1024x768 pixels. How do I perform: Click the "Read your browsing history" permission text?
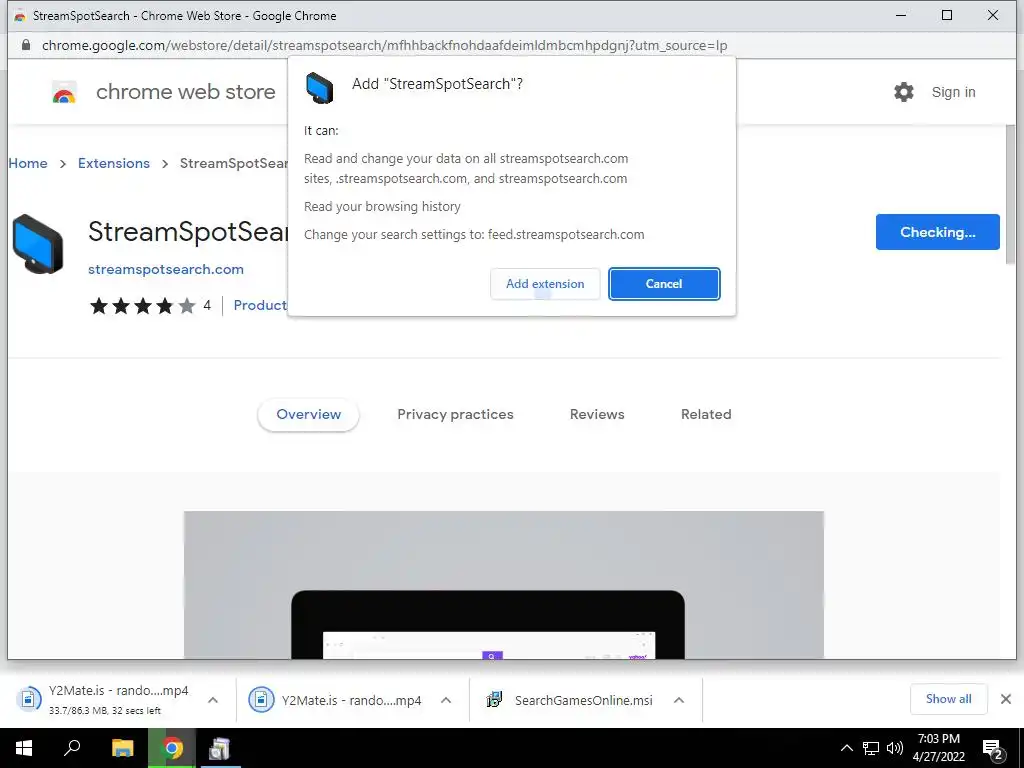382,206
